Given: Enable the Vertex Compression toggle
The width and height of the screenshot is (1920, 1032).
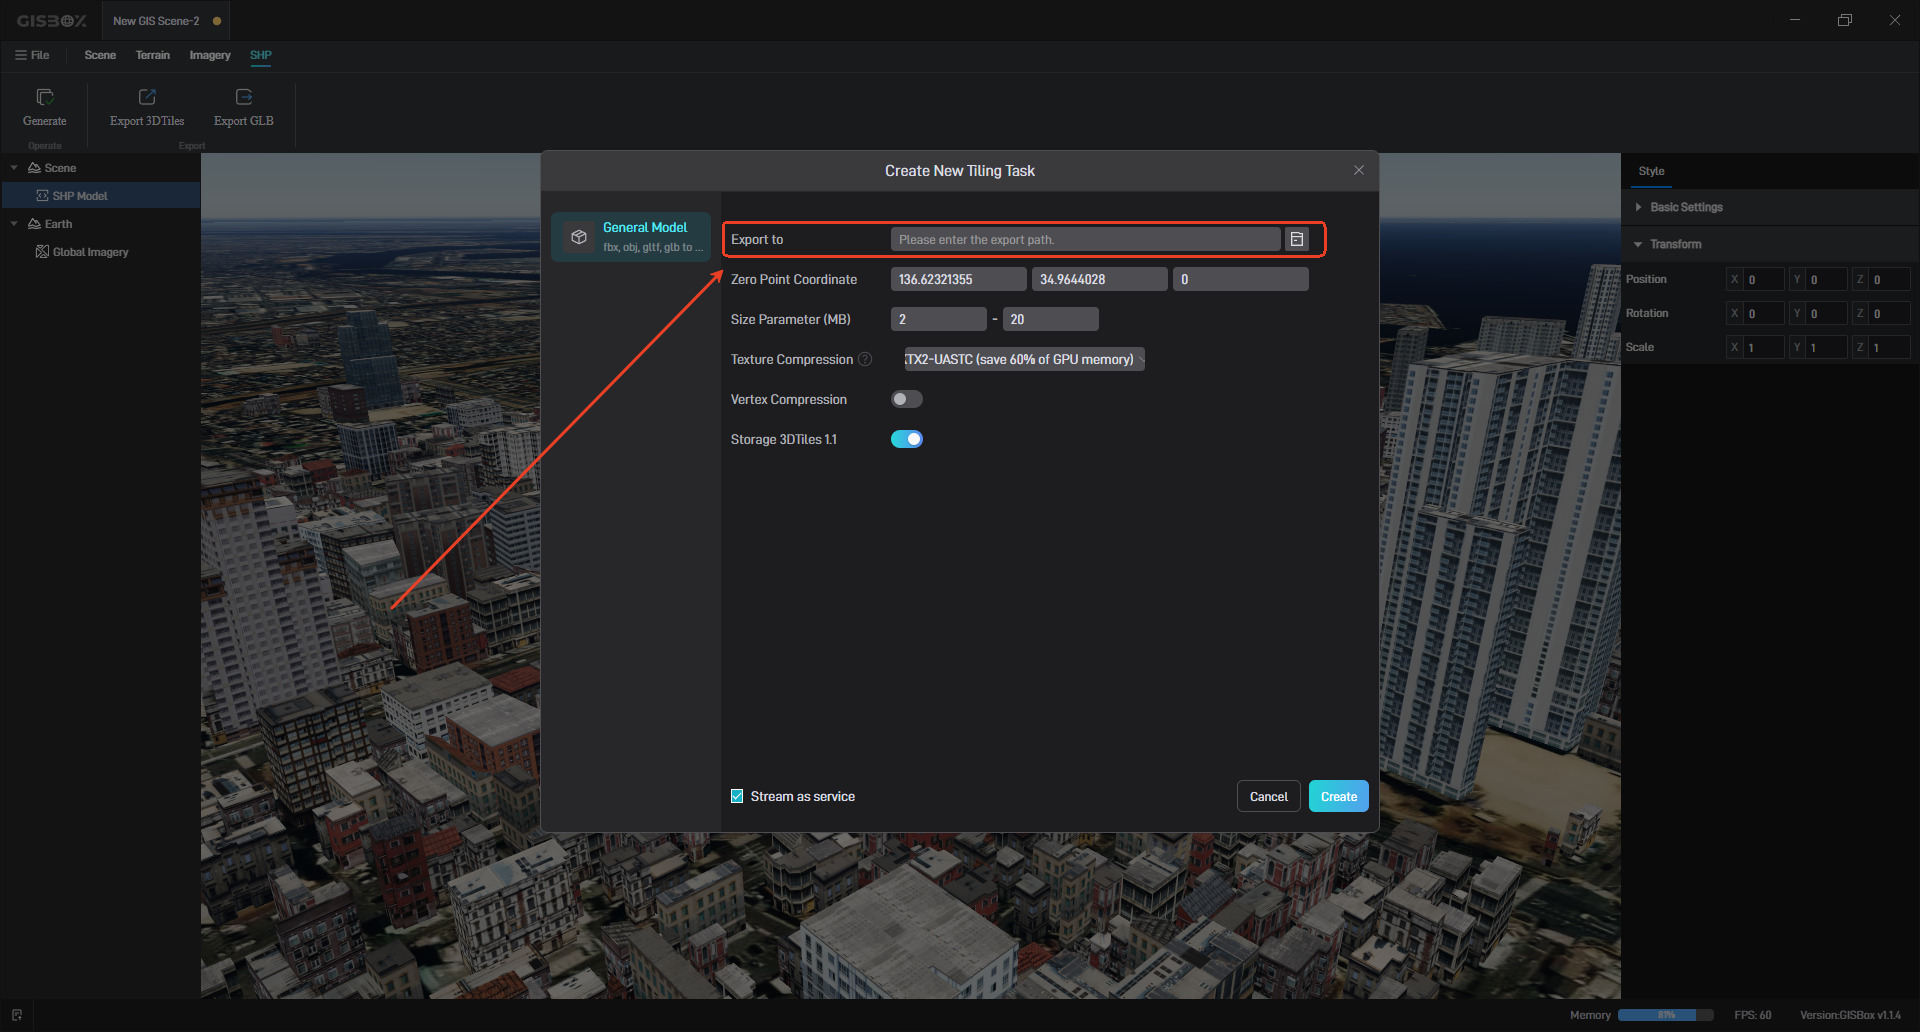Looking at the screenshot, I should [x=906, y=399].
